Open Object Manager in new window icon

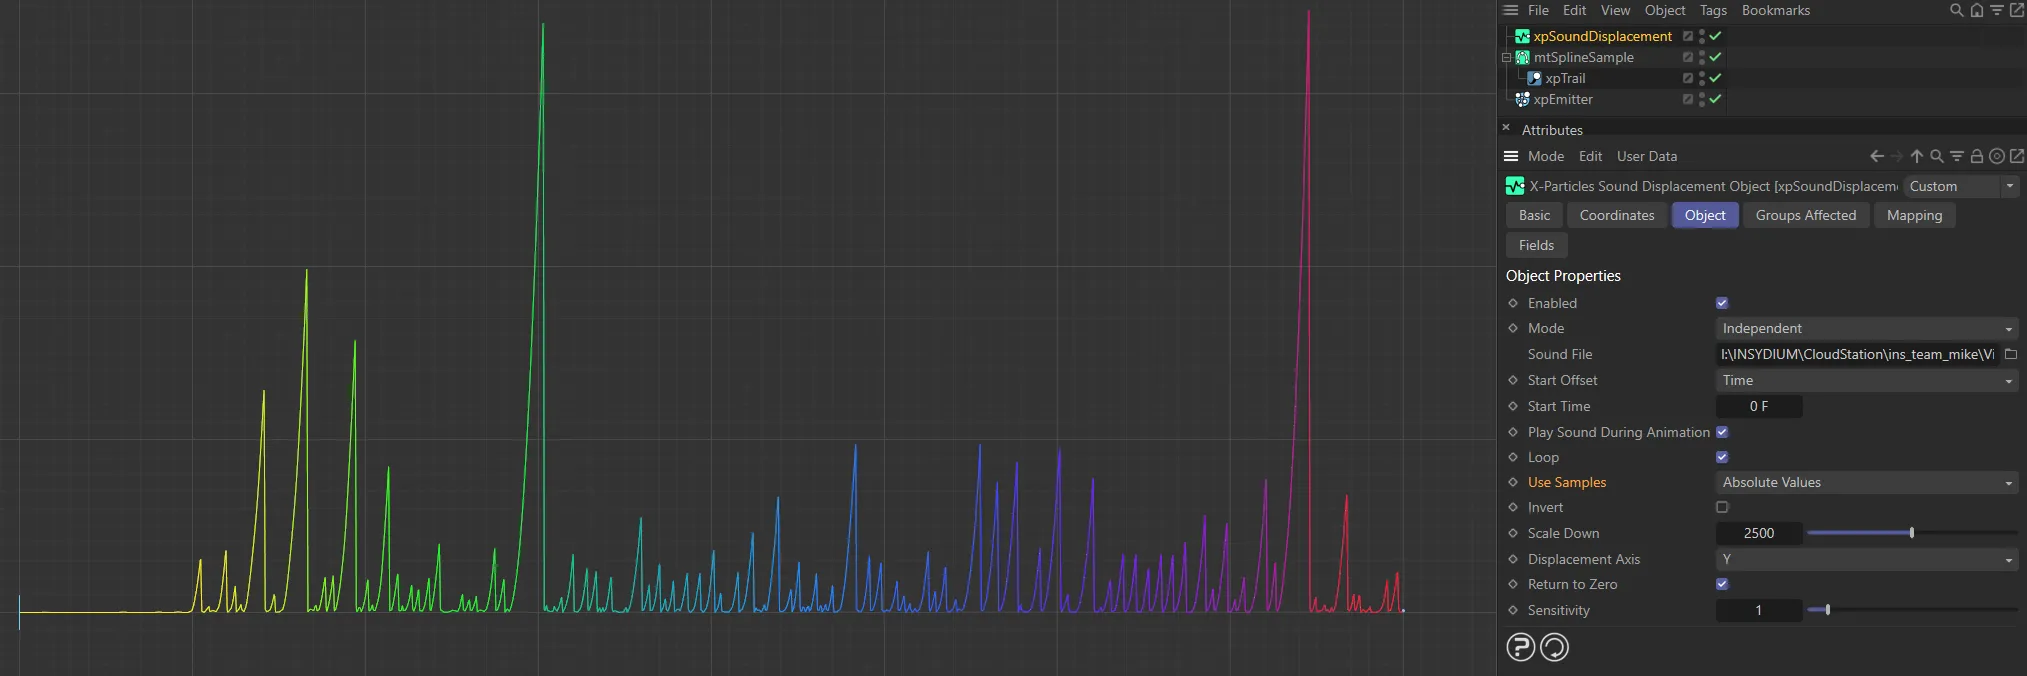pos(2016,10)
